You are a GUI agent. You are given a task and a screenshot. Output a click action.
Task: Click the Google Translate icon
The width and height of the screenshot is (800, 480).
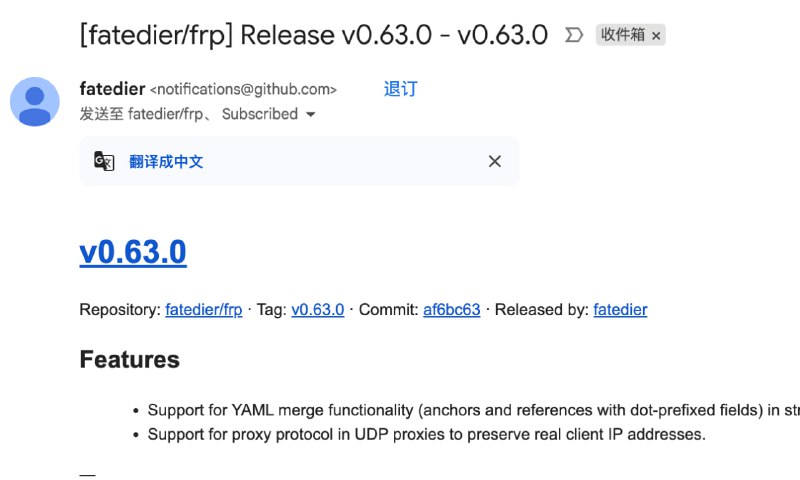point(104,161)
